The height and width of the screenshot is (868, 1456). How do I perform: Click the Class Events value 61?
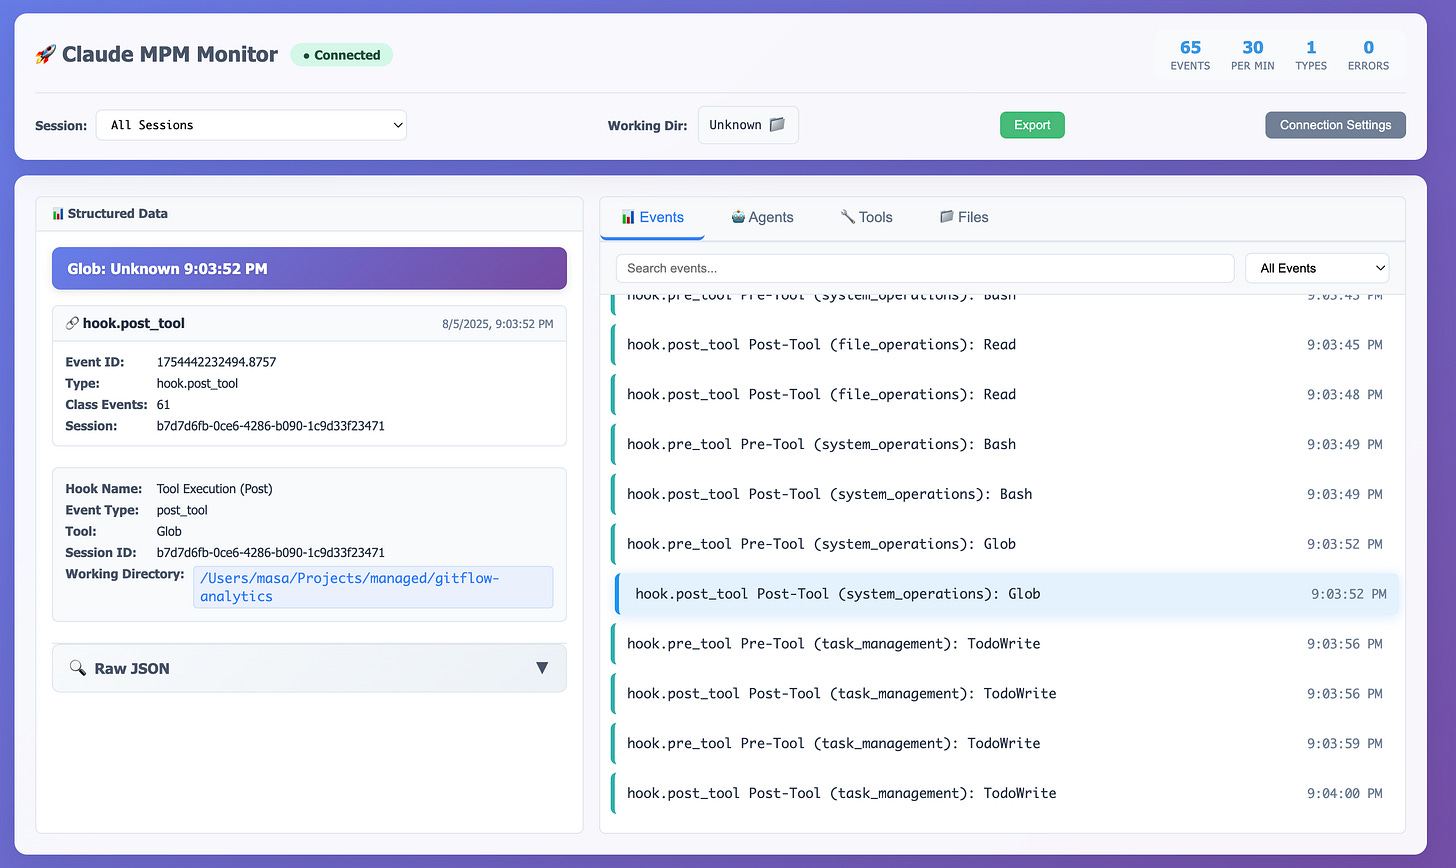(x=163, y=405)
